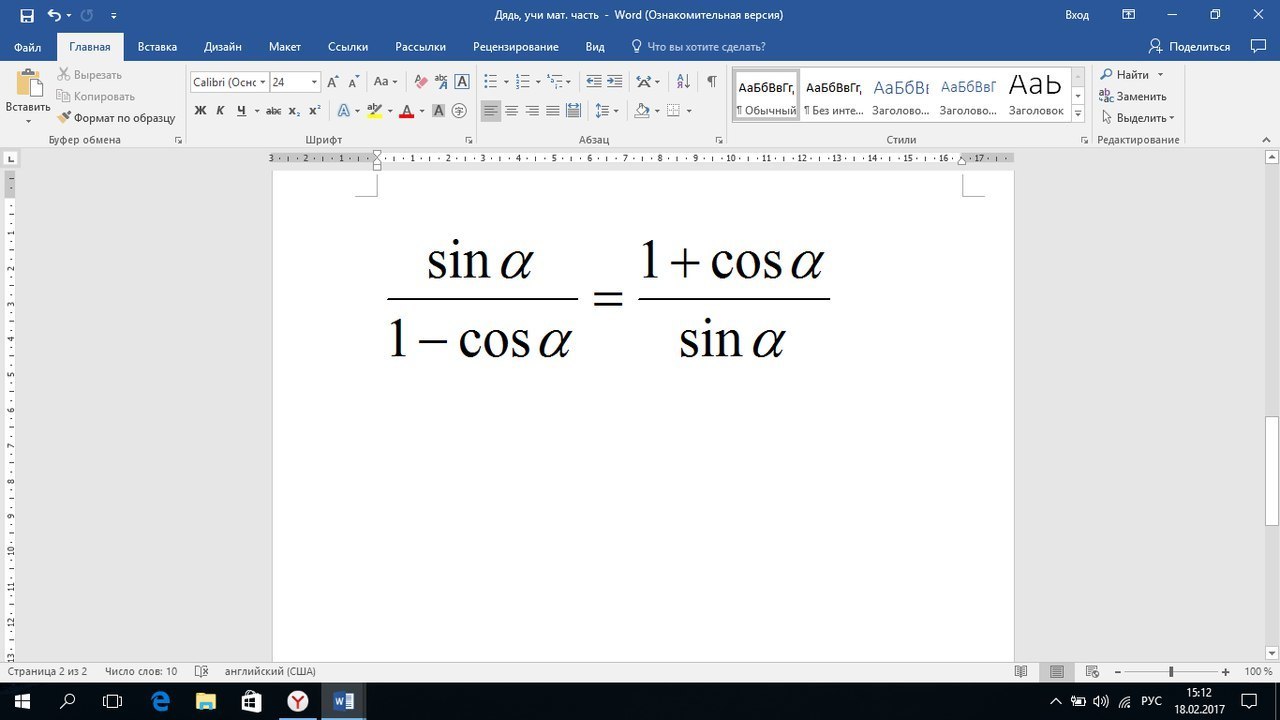The width and height of the screenshot is (1280, 720).
Task: Center-align the paragraph
Action: [511, 111]
